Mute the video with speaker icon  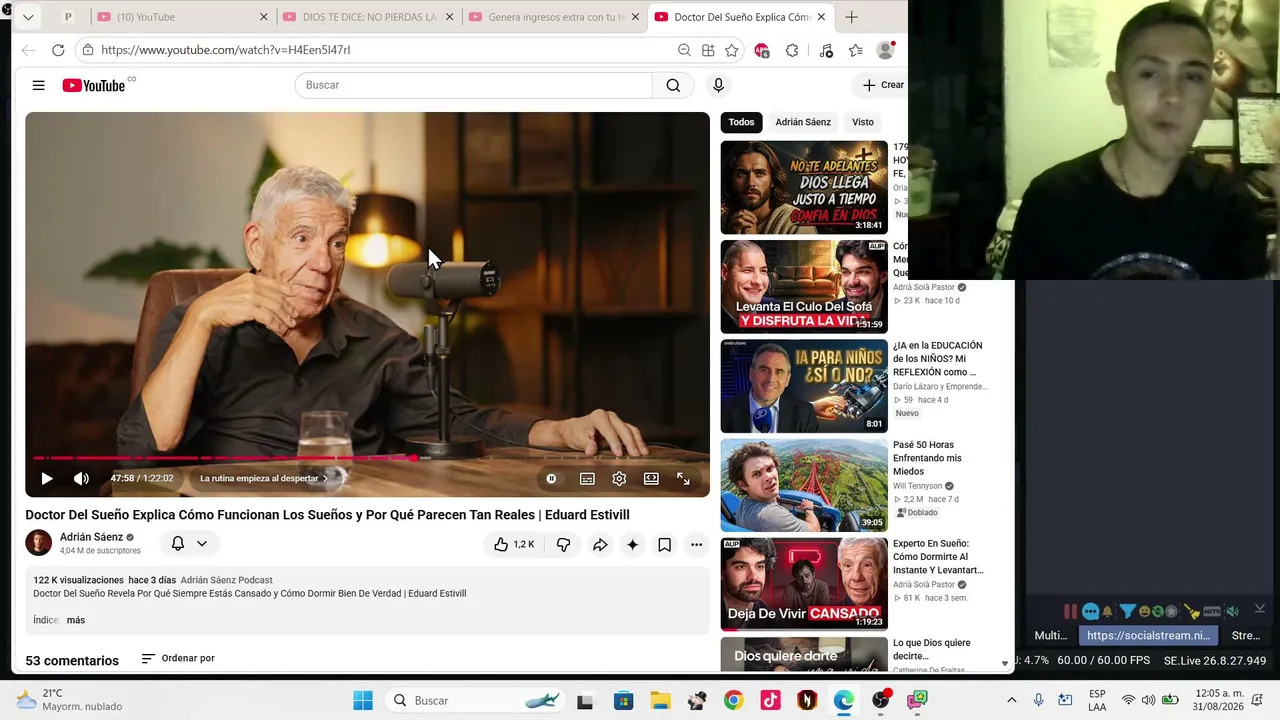[81, 478]
